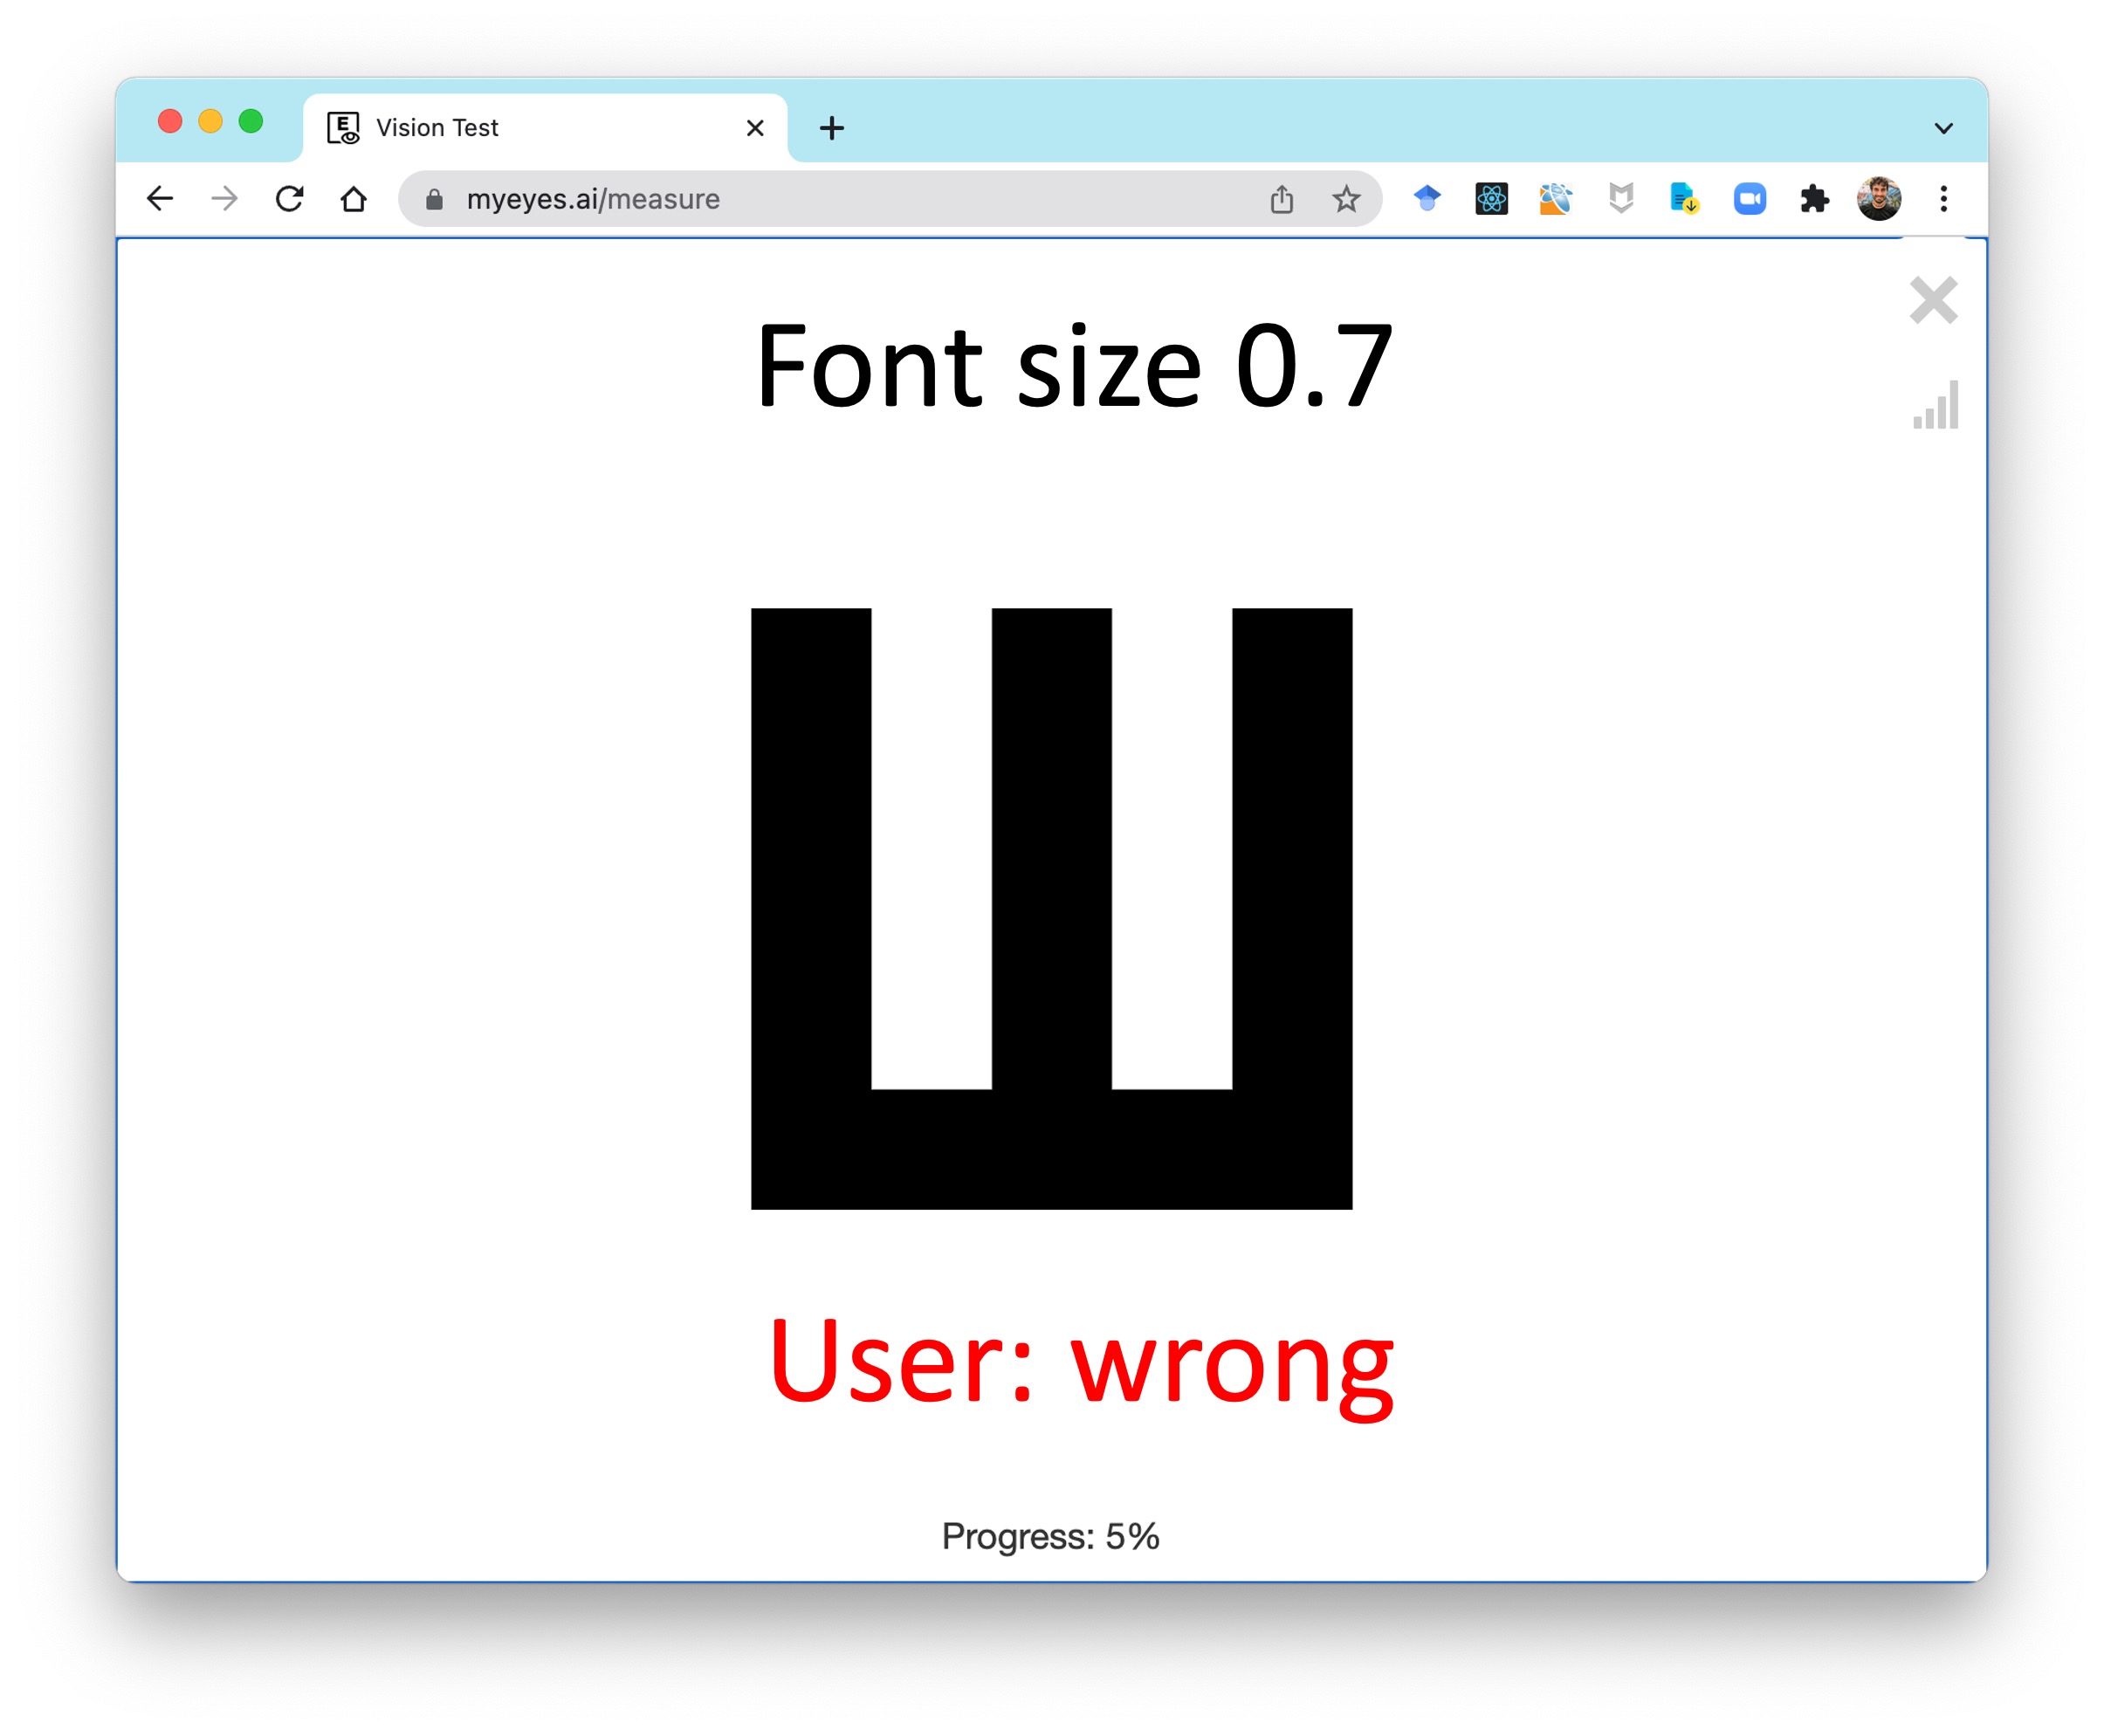The image size is (2104, 1736).
Task: Open a new tab with the plus button
Action: click(x=831, y=128)
